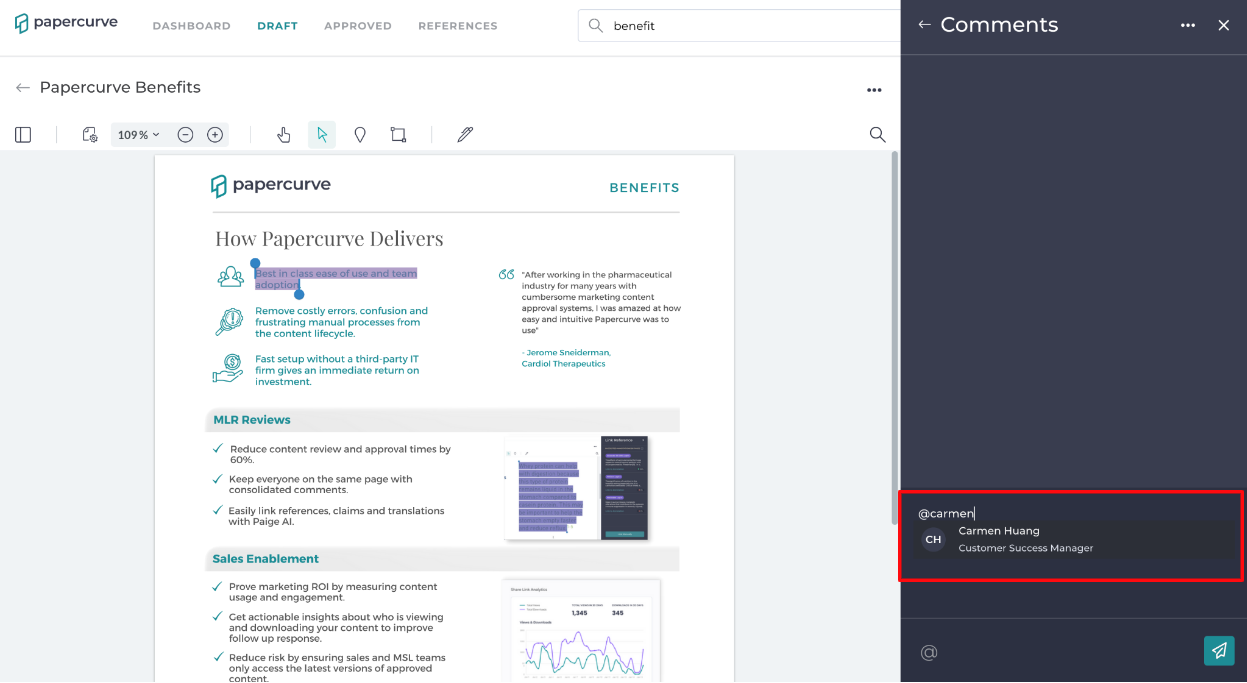Open the 109% zoom dropdown
The height and width of the screenshot is (683, 1247).
click(139, 135)
